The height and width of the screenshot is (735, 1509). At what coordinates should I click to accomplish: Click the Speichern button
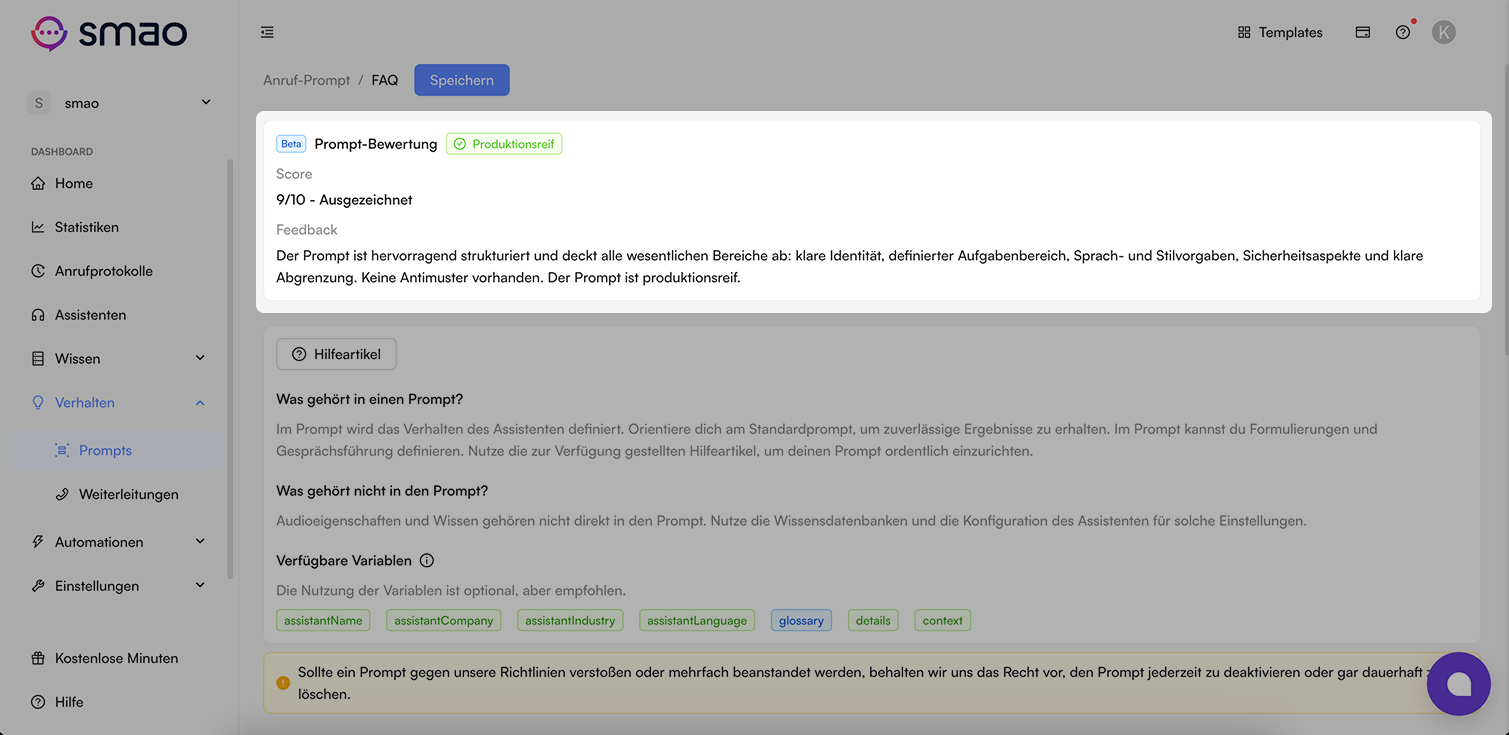tap(462, 80)
